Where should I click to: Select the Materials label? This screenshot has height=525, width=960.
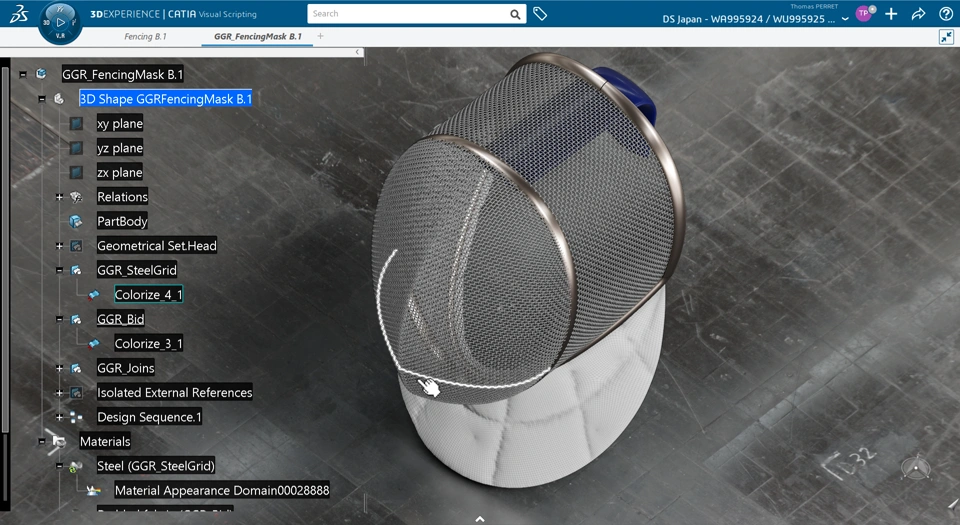coord(105,442)
